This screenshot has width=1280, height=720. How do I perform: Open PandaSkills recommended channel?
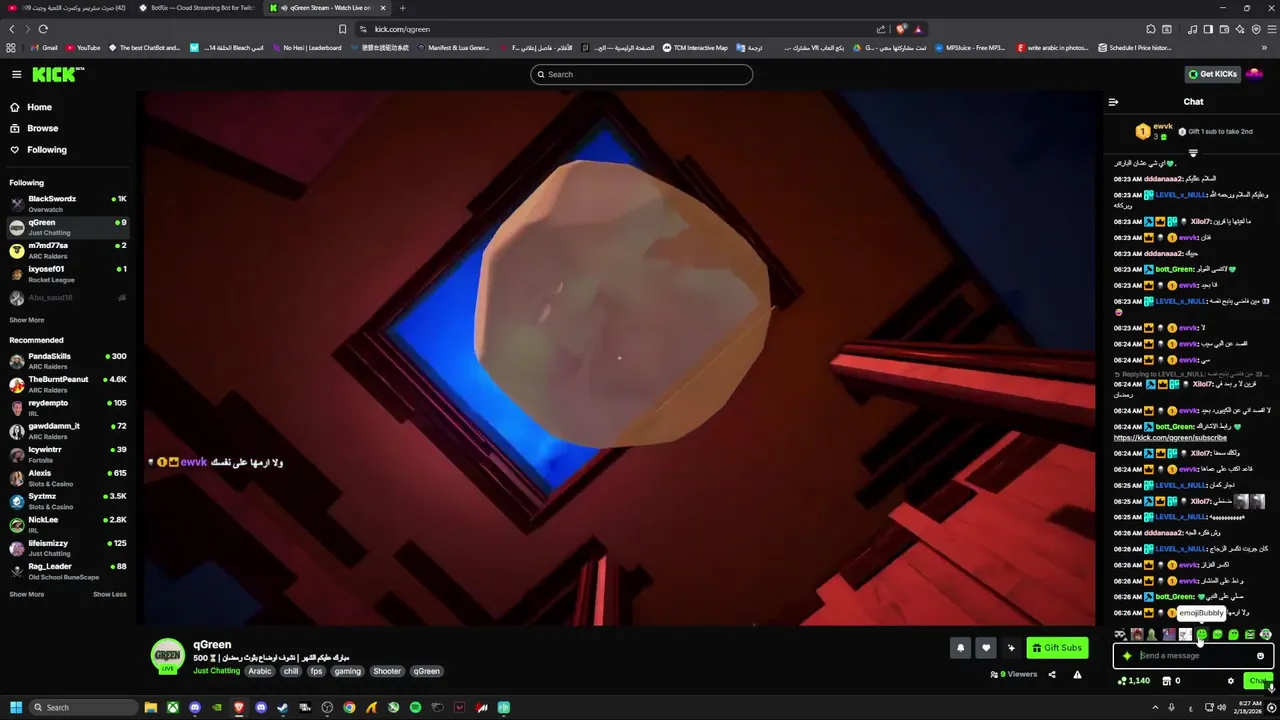click(x=68, y=361)
